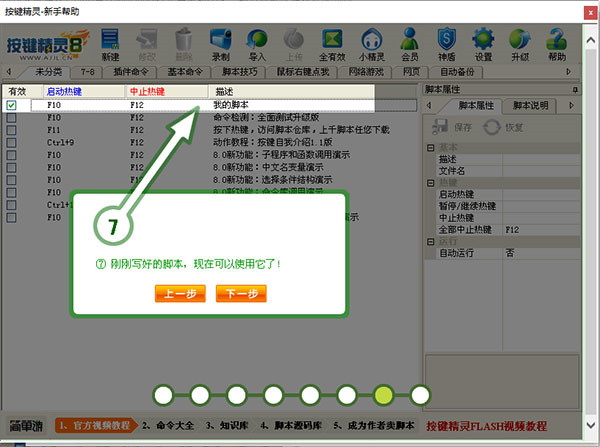
Task: Click the left arrow beside 脚本属性 tab
Action: (x=429, y=105)
